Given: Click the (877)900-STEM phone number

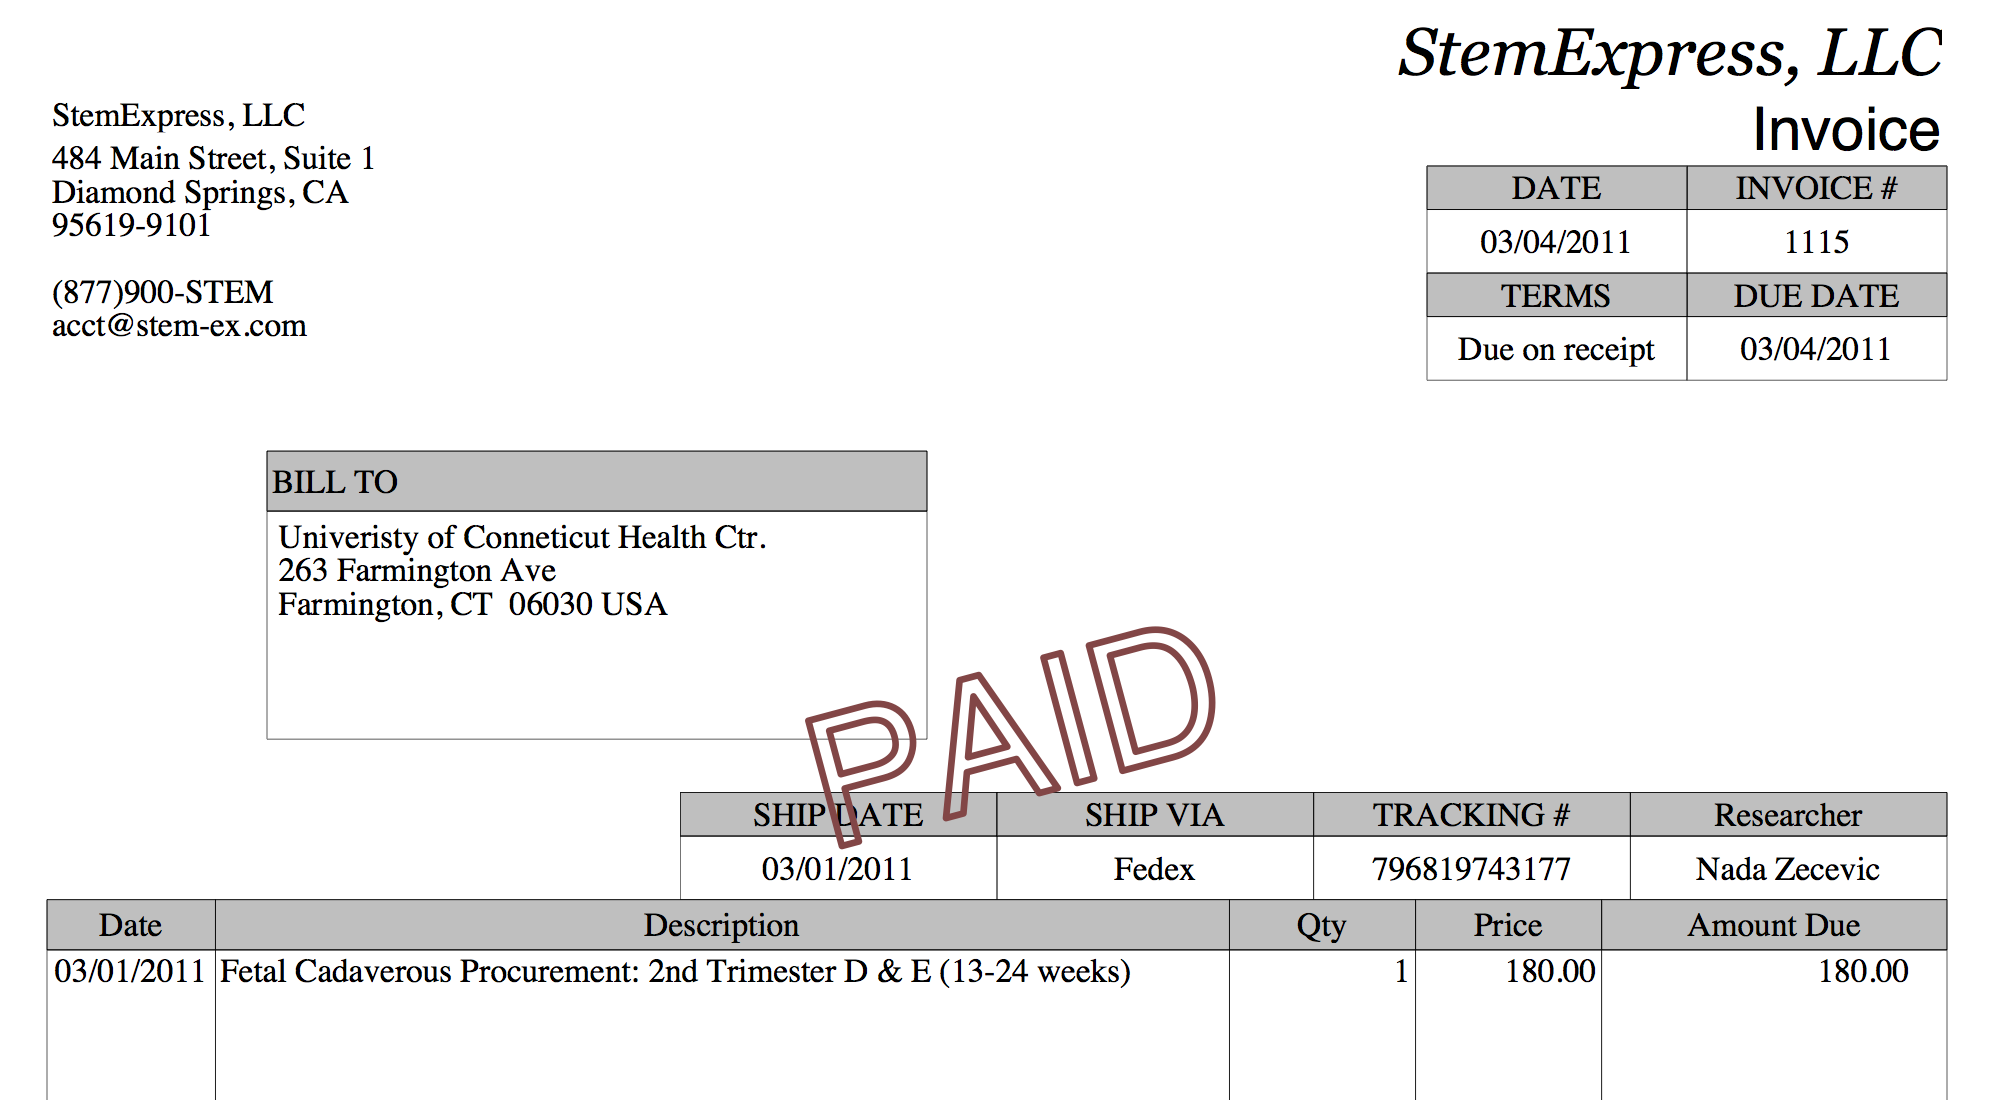Looking at the screenshot, I should tap(162, 292).
